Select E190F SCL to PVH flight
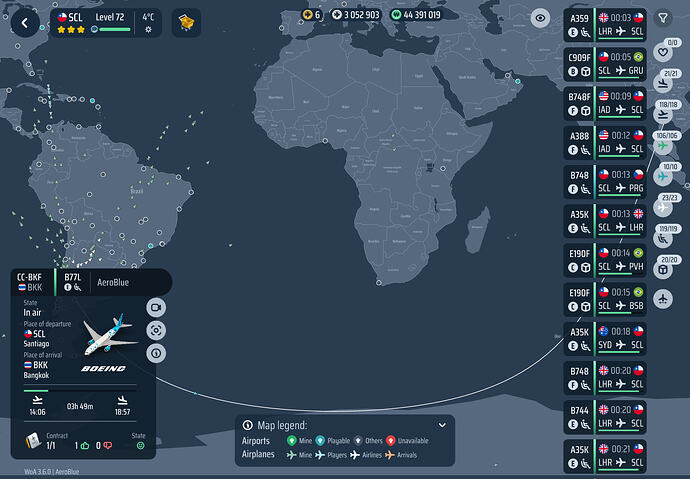 tap(605, 260)
